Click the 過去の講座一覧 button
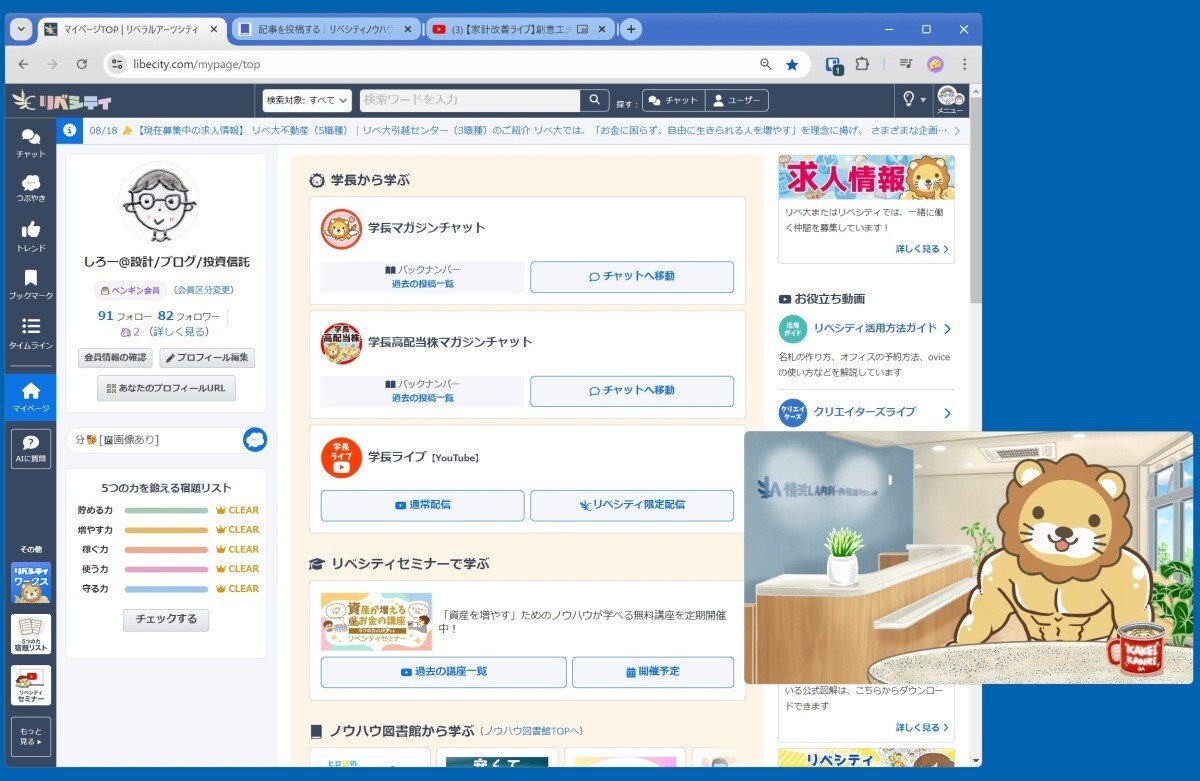Screen dimensions: 1200x781 [444, 672]
